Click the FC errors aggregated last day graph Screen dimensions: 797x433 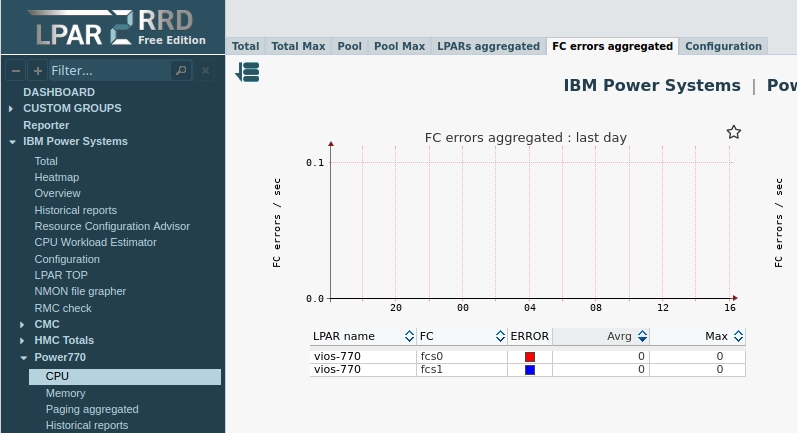[506, 224]
